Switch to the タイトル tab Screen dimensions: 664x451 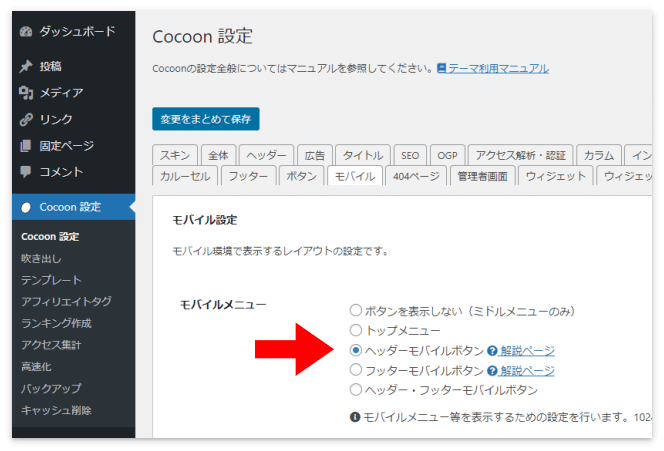[363, 155]
